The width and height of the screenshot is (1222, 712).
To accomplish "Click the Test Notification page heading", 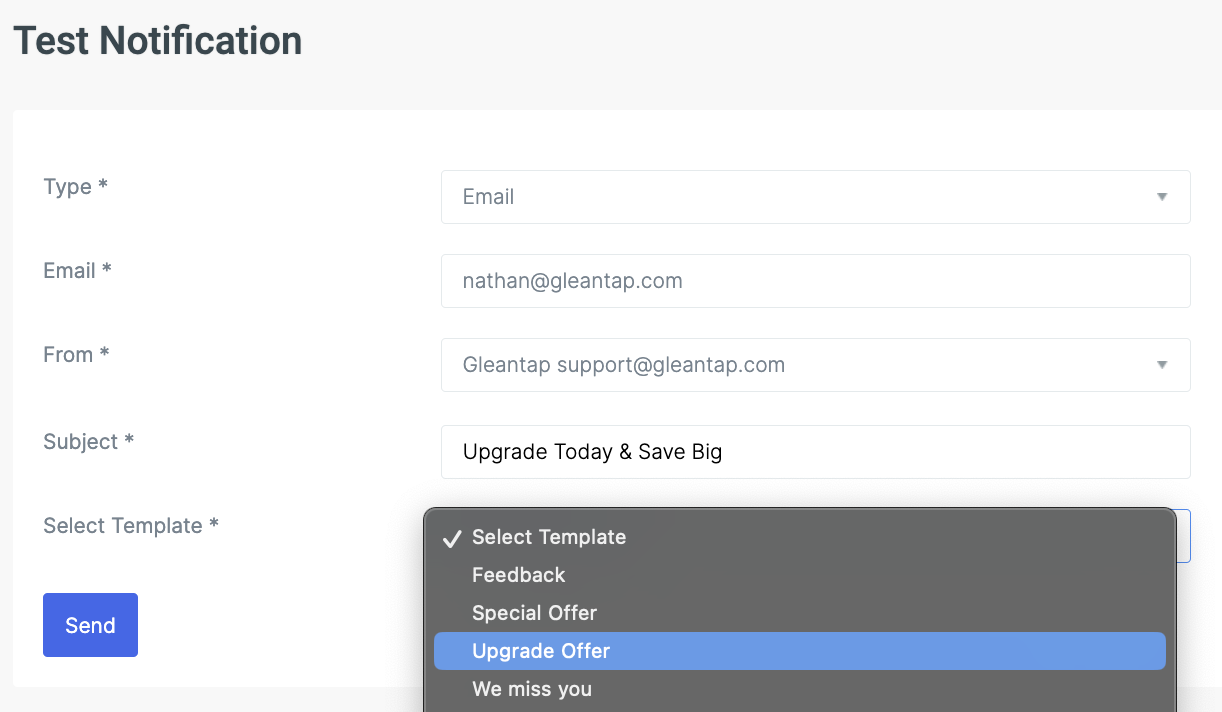I will click(157, 41).
